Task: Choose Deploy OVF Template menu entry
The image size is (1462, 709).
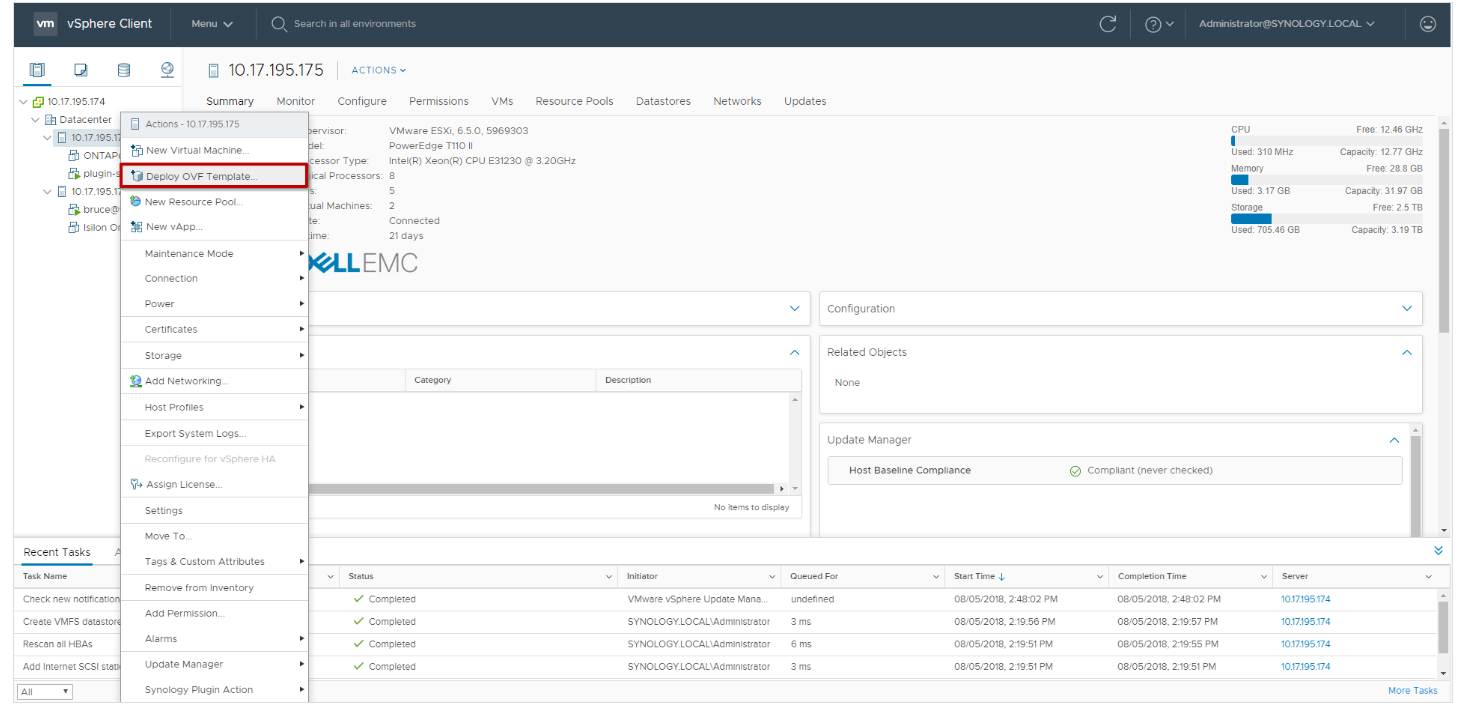Action: point(214,176)
